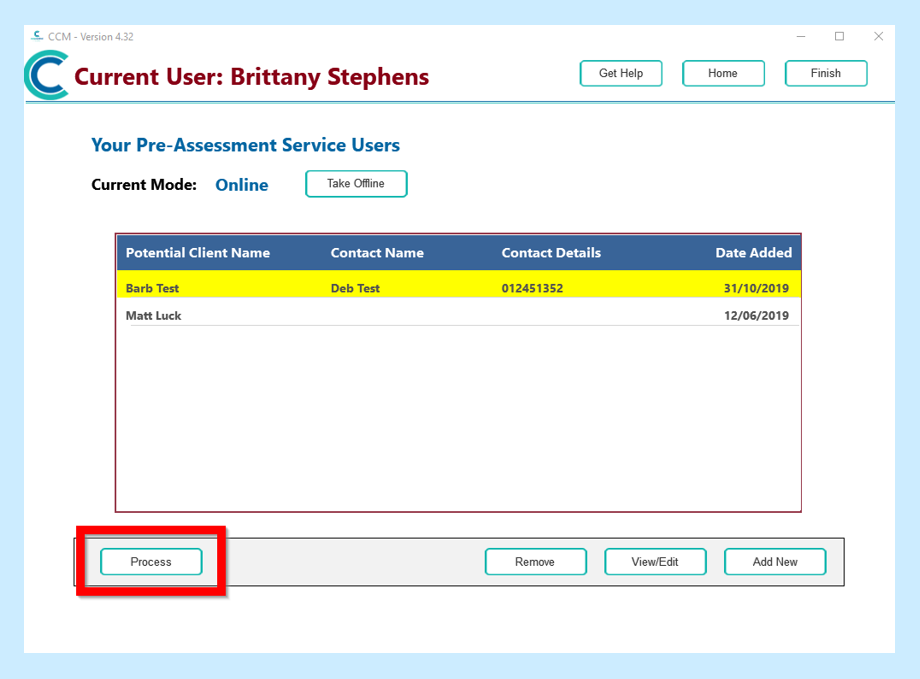This screenshot has height=679, width=920.
Task: Open the Get Help page
Action: (x=621, y=74)
